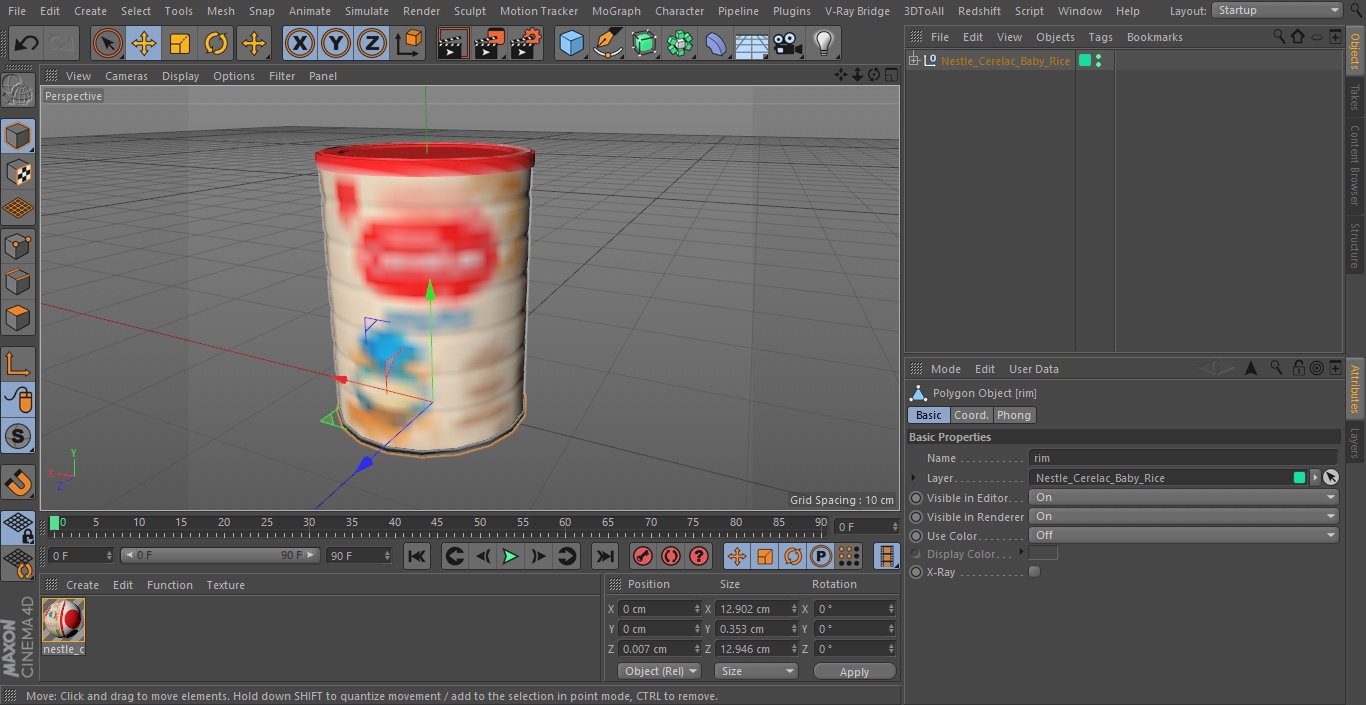
Task: Open viewport Cameras menu
Action: pos(126,76)
